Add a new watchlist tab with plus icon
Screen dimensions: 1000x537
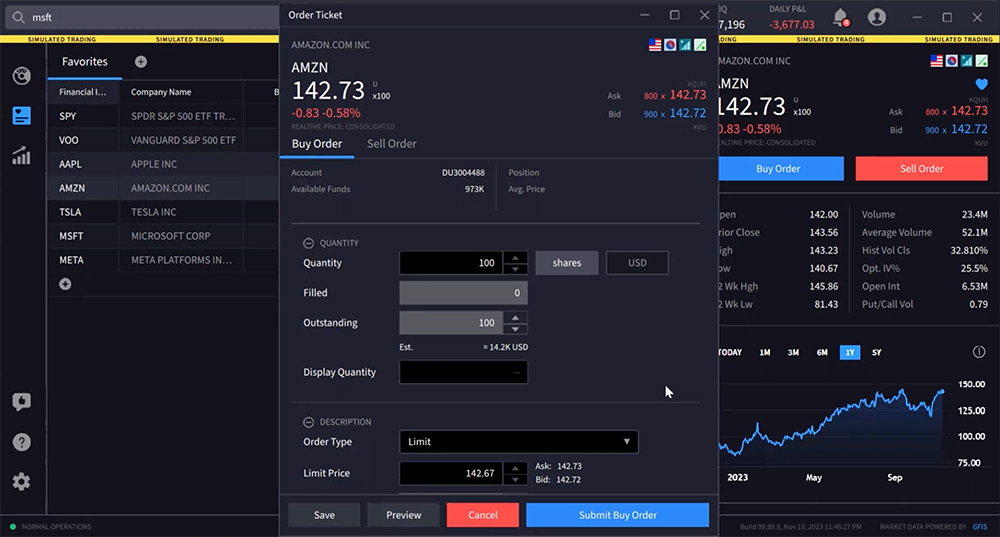(x=141, y=62)
